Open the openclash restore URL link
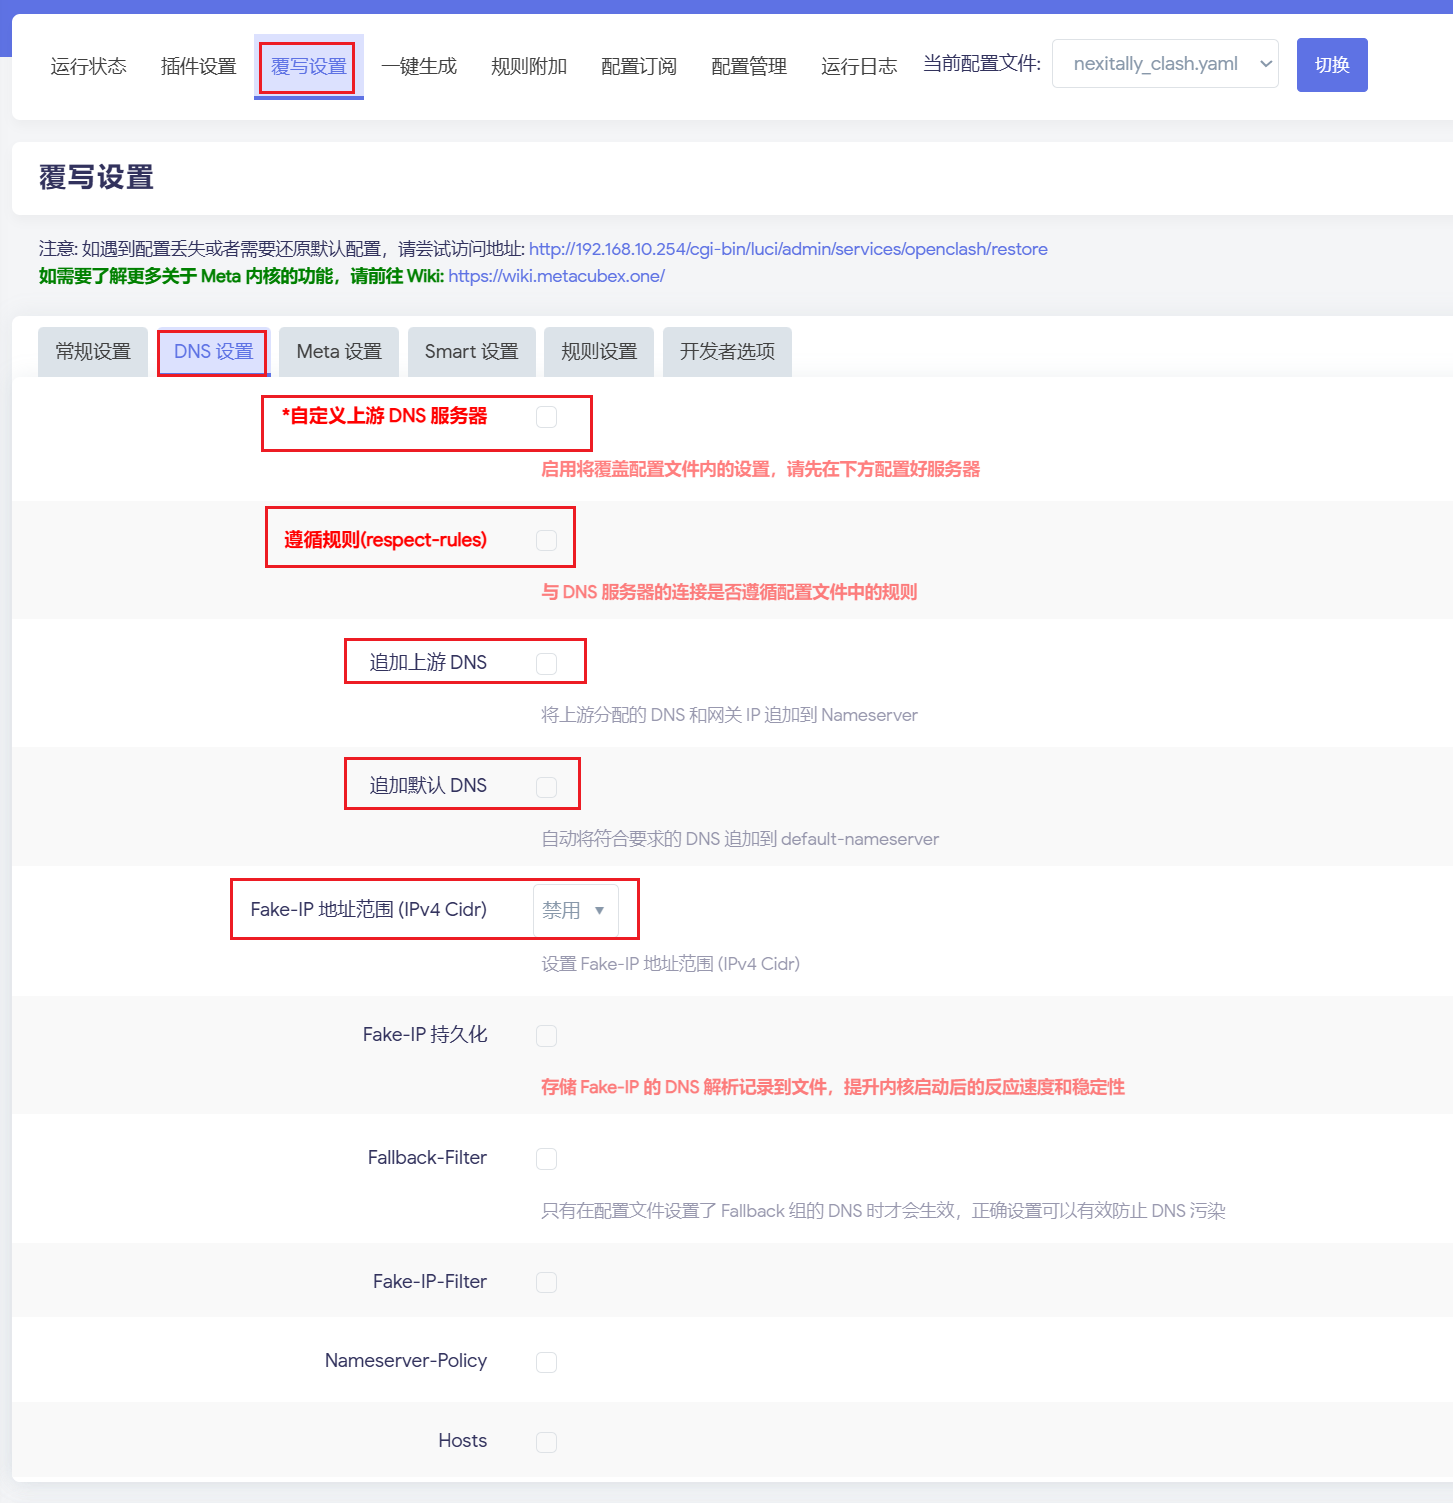 click(787, 249)
